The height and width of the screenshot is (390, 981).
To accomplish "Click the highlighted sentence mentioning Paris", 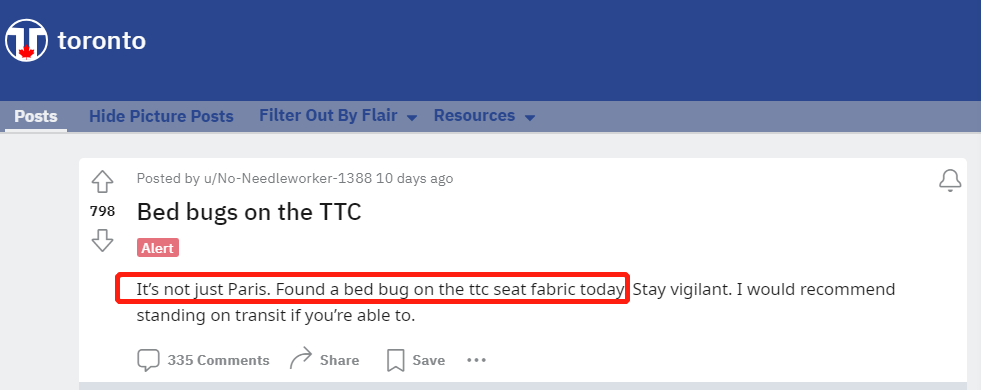I will click(x=372, y=289).
